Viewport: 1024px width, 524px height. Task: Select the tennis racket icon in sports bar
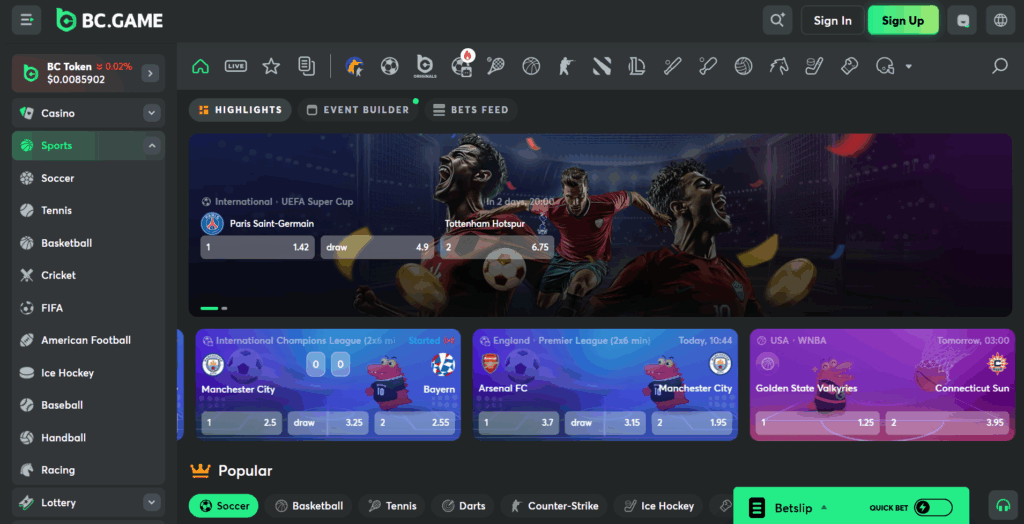click(x=496, y=66)
